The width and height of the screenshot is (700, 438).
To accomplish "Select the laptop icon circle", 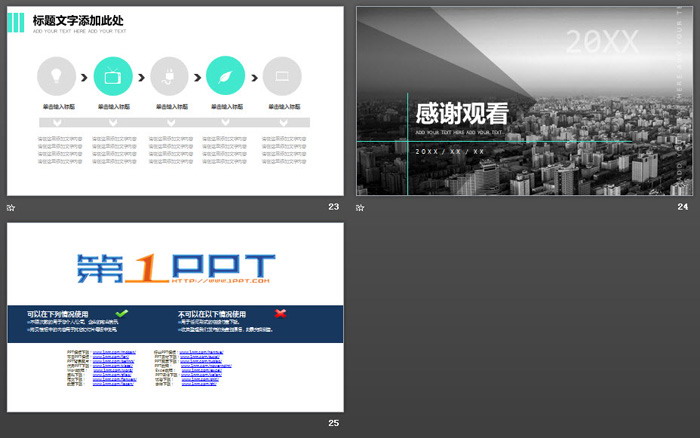I will point(282,75).
